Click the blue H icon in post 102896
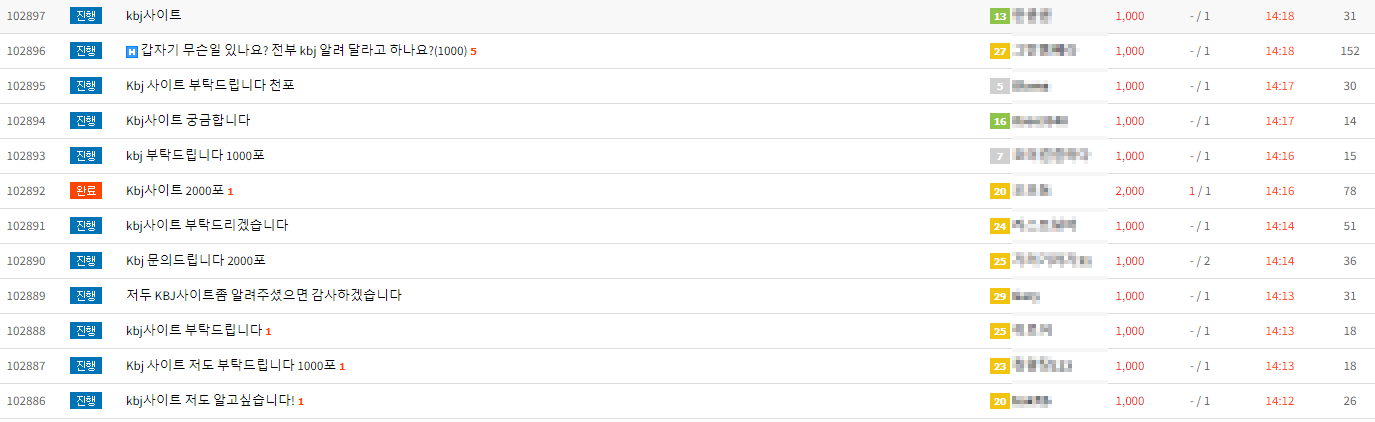 coord(132,51)
